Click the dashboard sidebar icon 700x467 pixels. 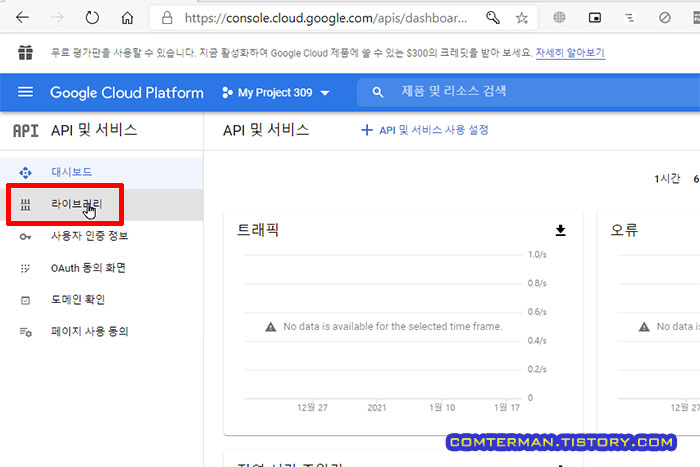25,172
